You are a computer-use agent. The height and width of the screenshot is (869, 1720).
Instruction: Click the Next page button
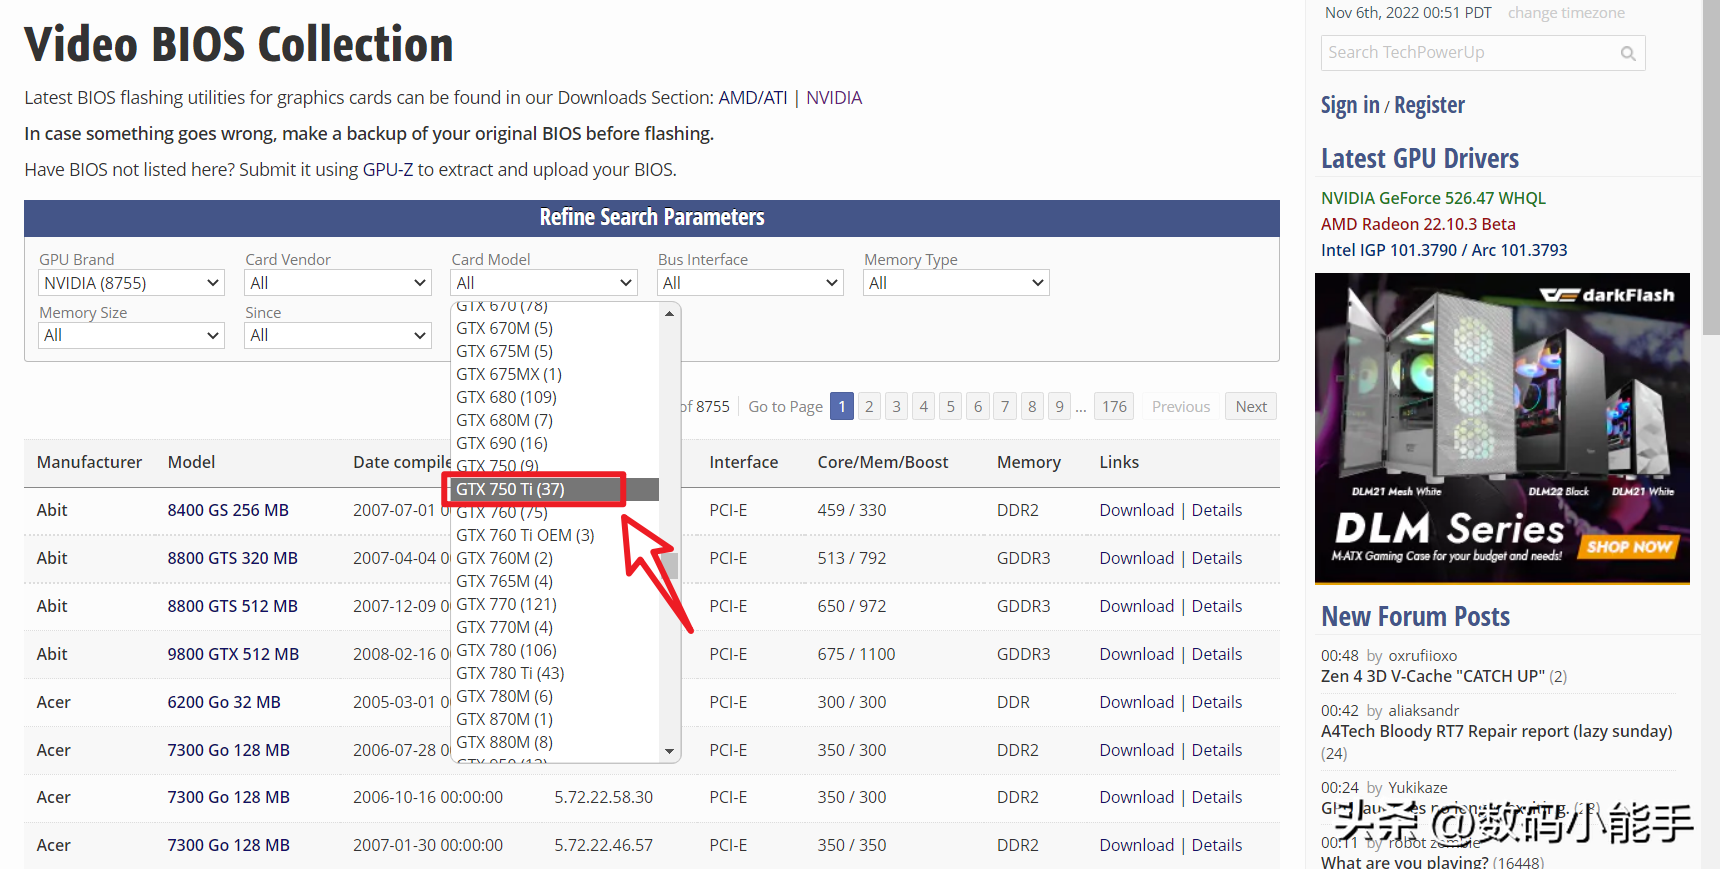1250,406
